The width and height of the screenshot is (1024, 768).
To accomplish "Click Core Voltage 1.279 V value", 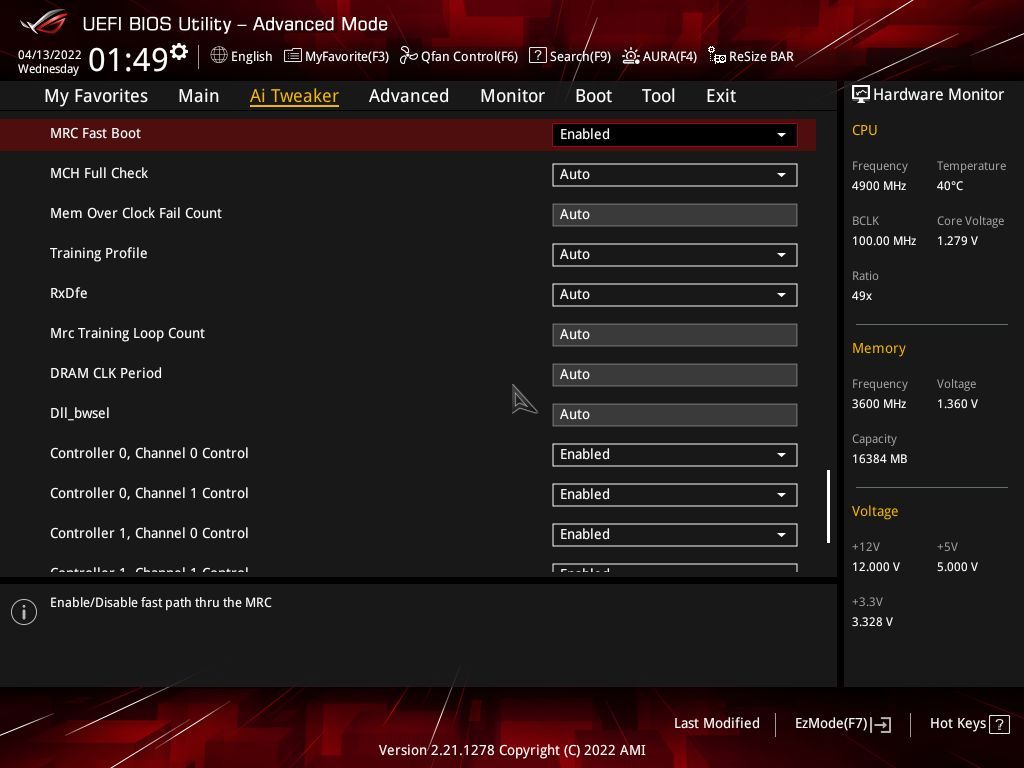I will point(957,241).
